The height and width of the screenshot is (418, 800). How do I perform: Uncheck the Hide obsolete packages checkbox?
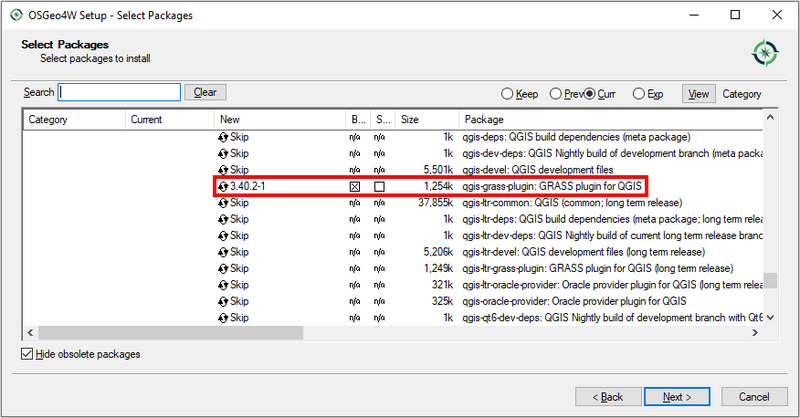click(x=27, y=354)
